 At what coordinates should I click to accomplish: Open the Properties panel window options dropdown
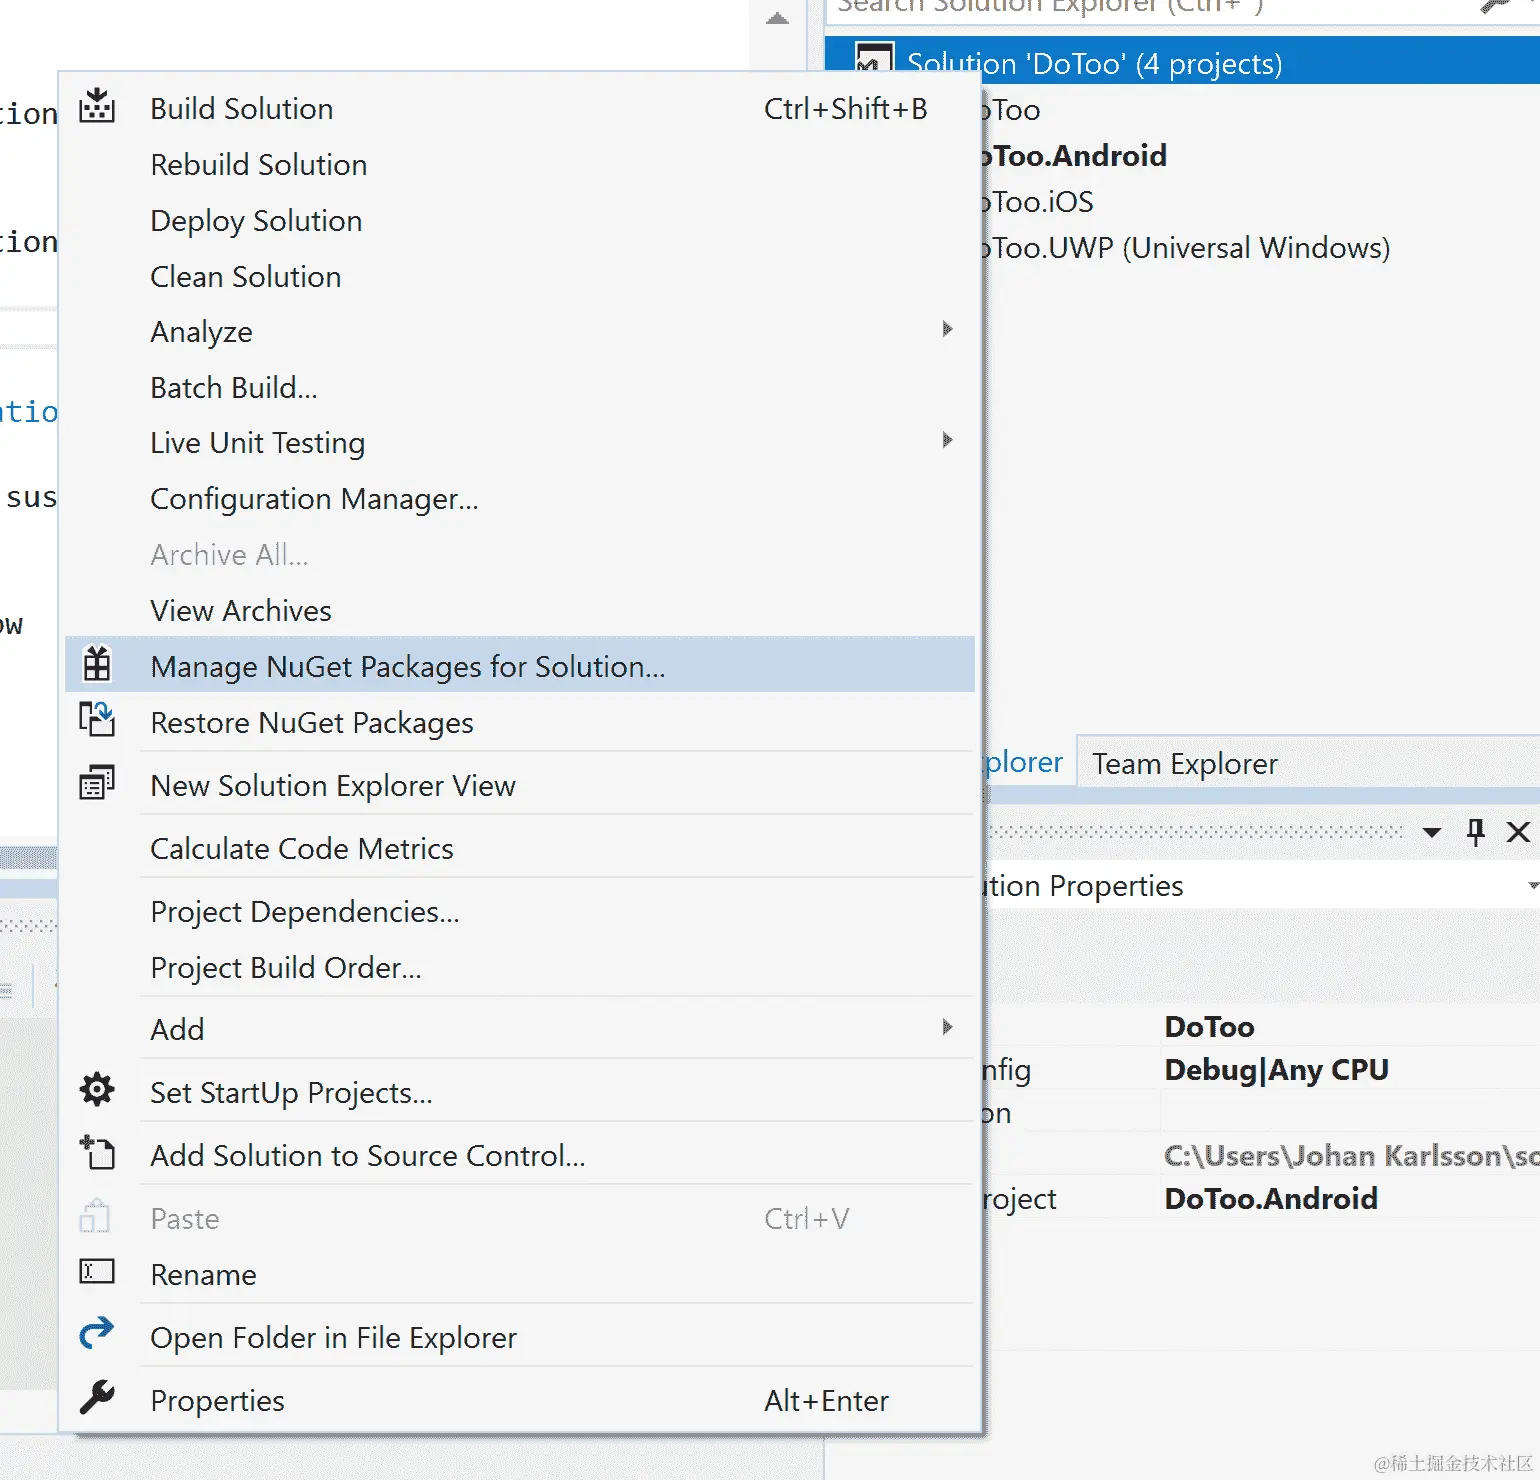click(x=1432, y=832)
